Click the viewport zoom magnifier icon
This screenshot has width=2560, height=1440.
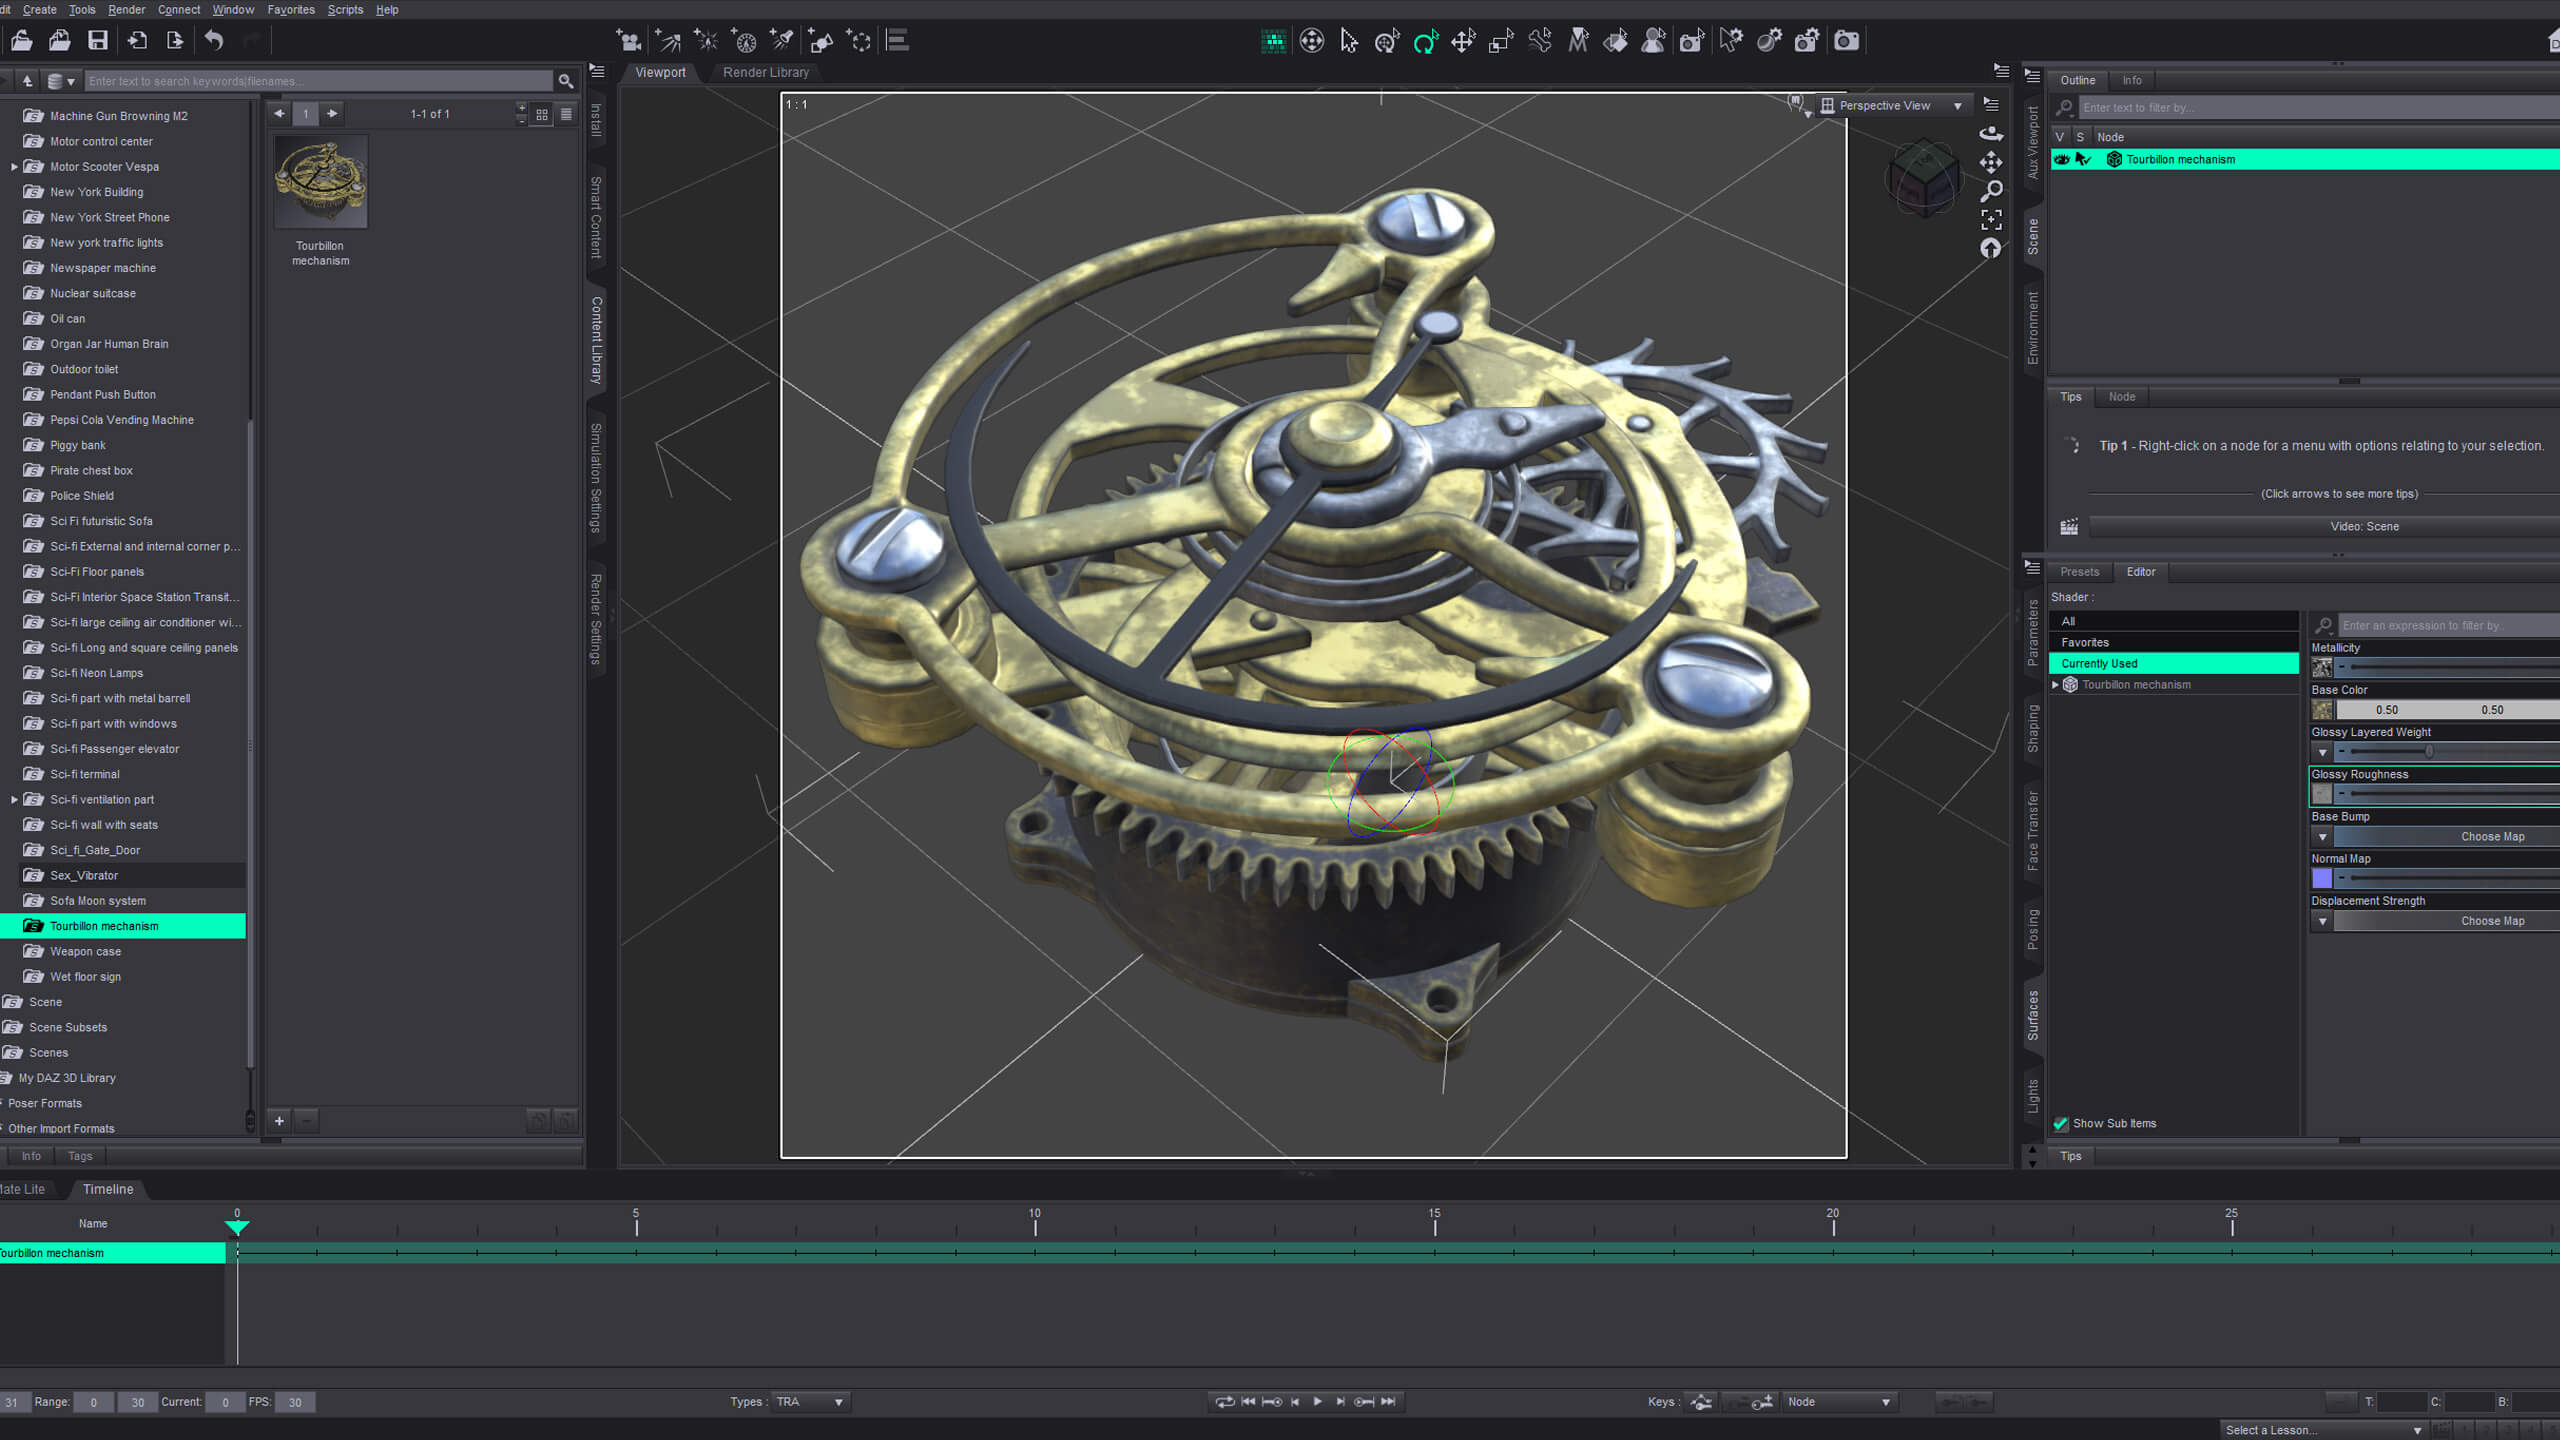[1991, 191]
